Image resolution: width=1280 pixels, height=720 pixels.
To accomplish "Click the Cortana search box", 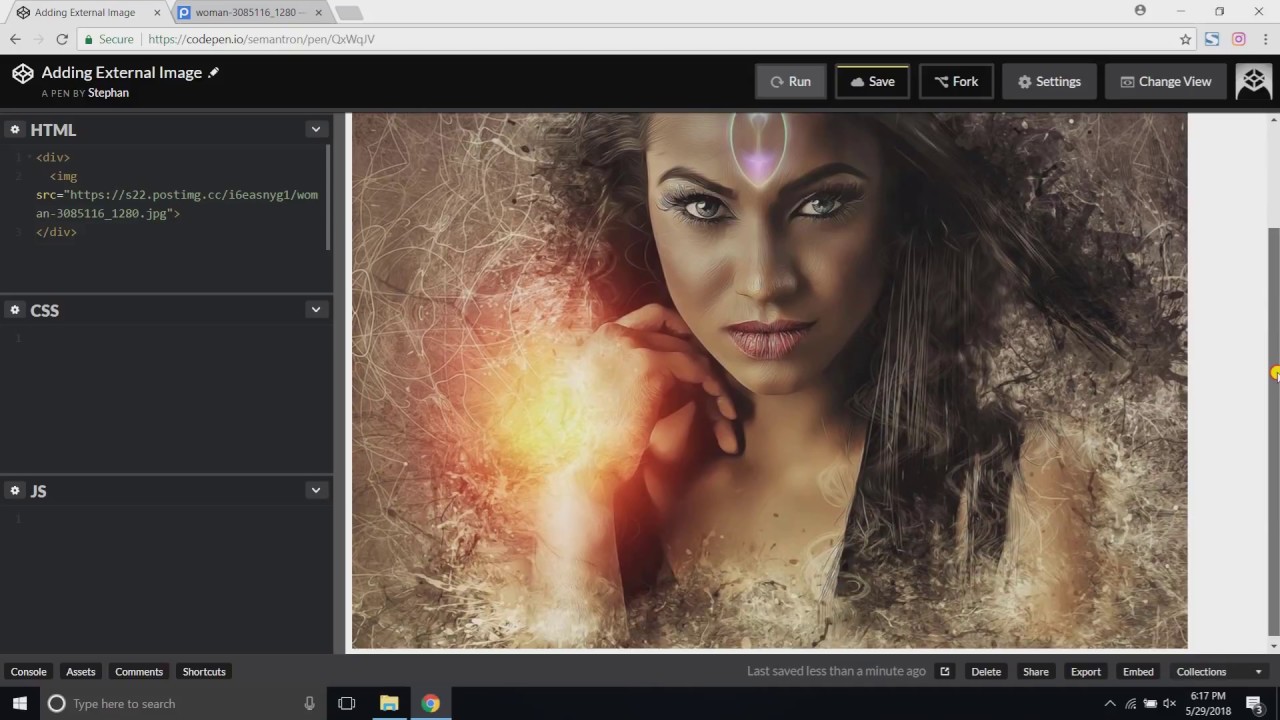I will click(x=182, y=703).
